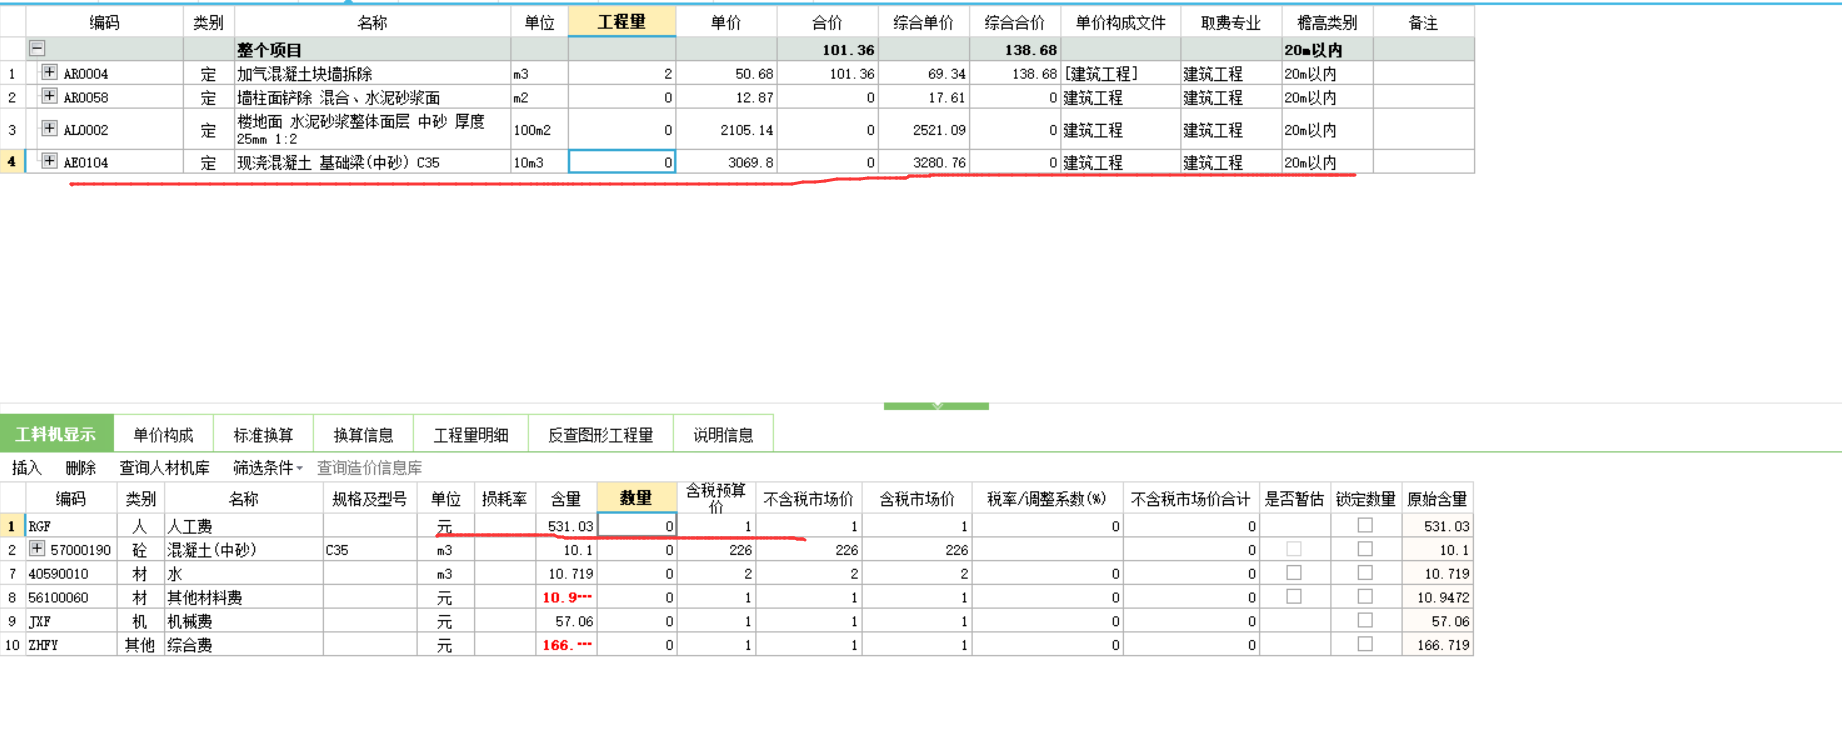The height and width of the screenshot is (738, 1842).
Task: Toggle 是否暂估 checkbox for 混凝土(中砂)
Action: coord(1294,548)
